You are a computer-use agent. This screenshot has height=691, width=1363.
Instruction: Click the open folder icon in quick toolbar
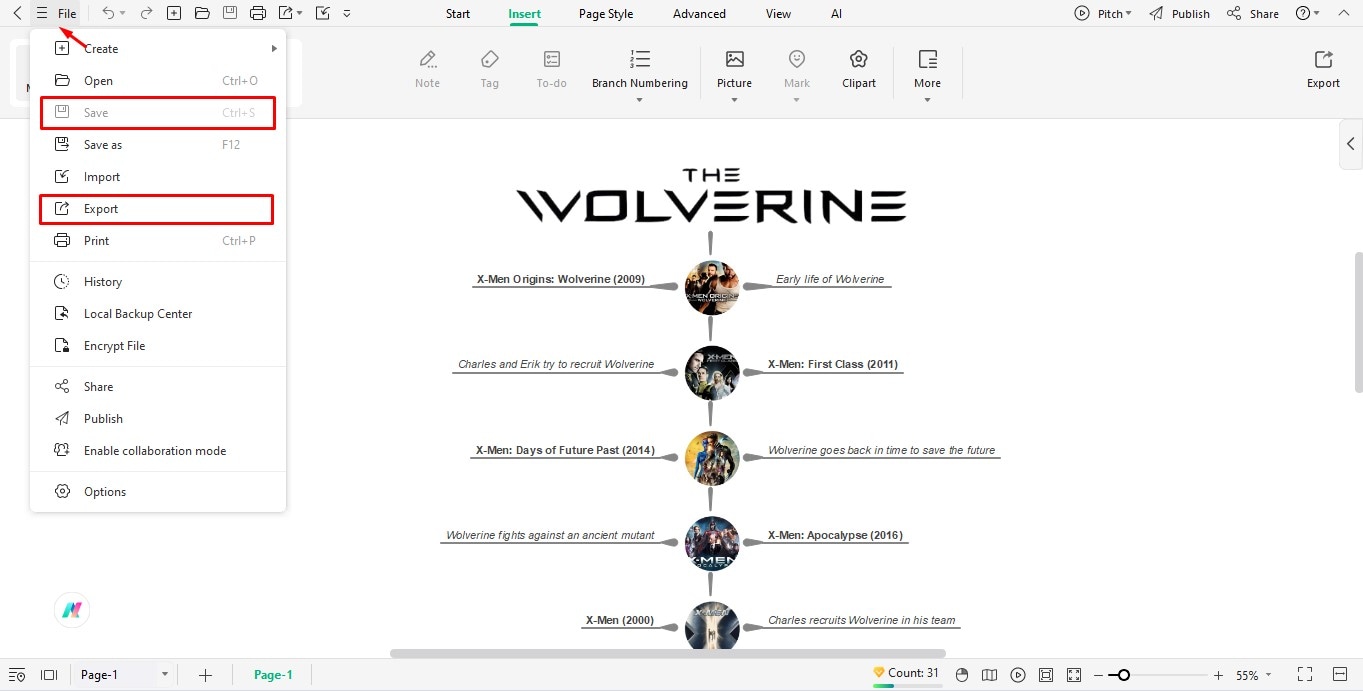pos(202,14)
